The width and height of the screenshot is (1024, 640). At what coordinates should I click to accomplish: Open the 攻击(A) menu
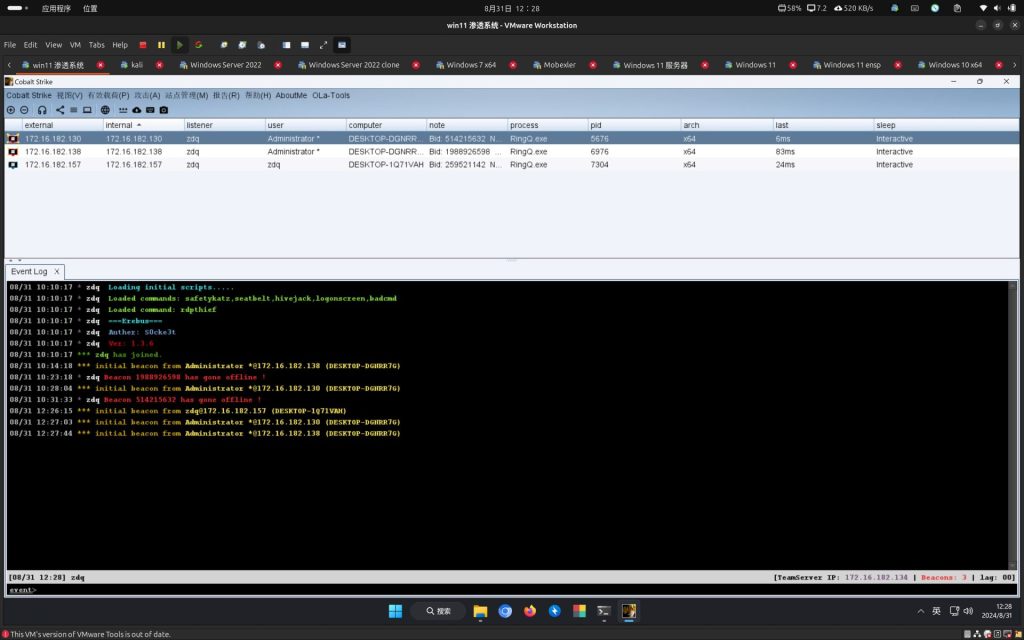tap(147, 95)
